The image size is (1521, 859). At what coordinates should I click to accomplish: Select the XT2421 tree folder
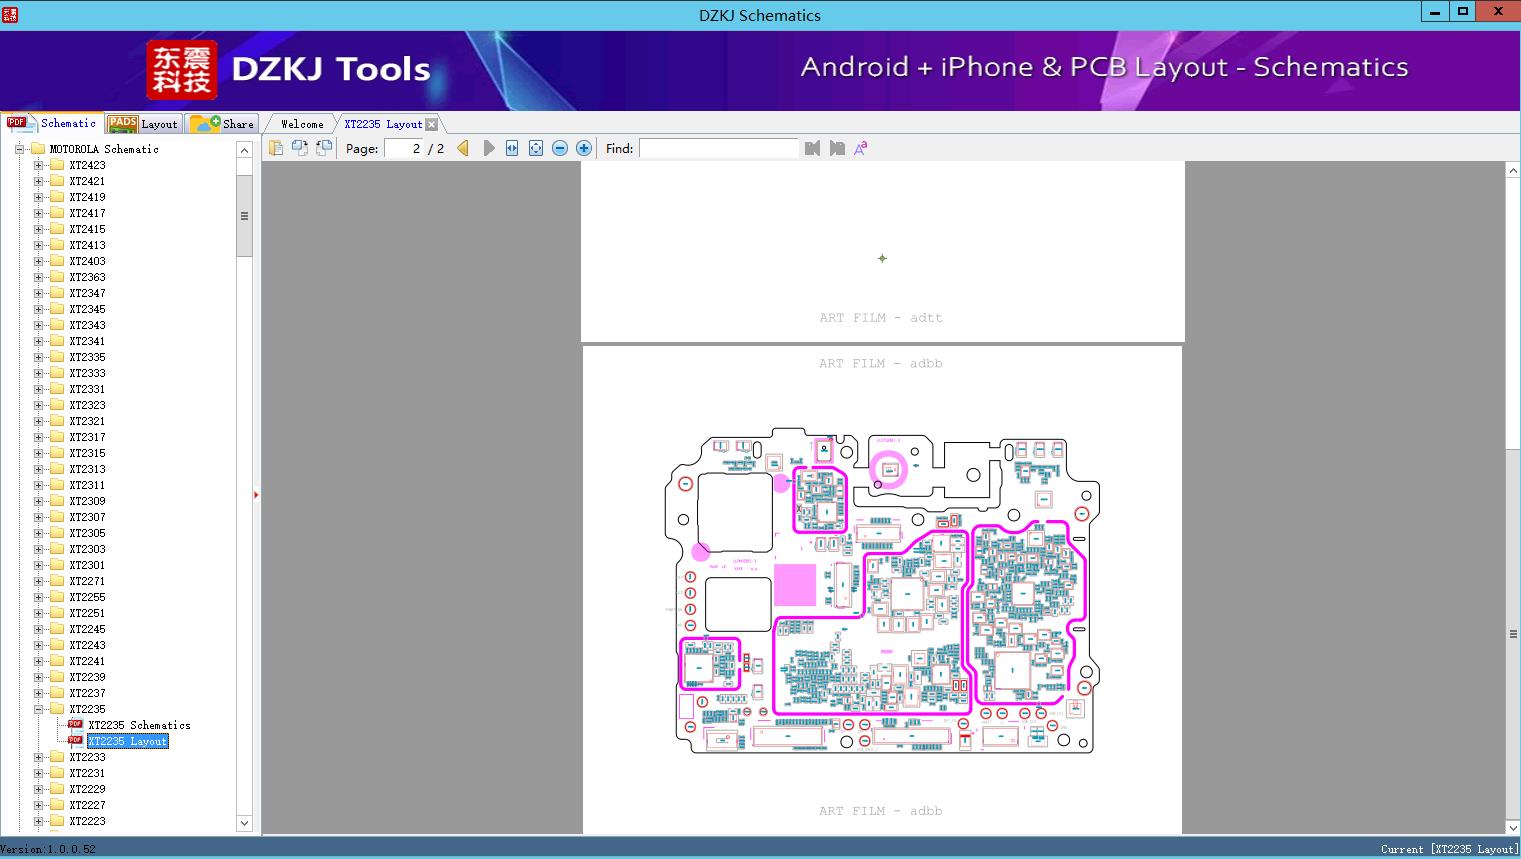(x=87, y=181)
